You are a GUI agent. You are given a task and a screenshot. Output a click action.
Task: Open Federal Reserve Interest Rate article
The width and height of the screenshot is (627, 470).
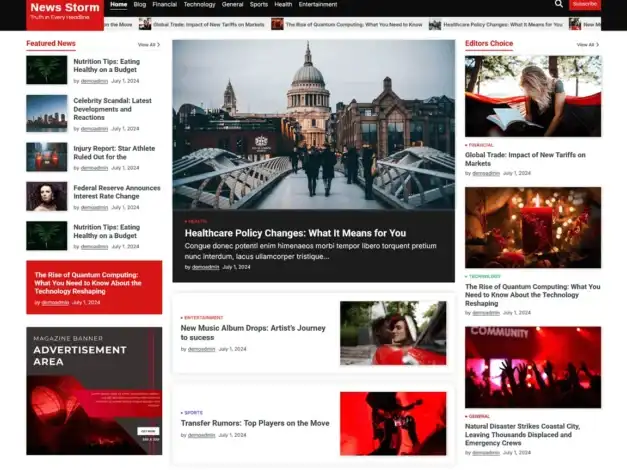click(117, 192)
